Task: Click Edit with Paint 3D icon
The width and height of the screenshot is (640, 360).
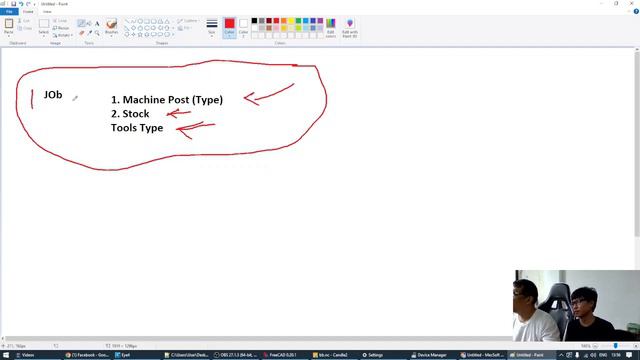Action: tap(350, 28)
